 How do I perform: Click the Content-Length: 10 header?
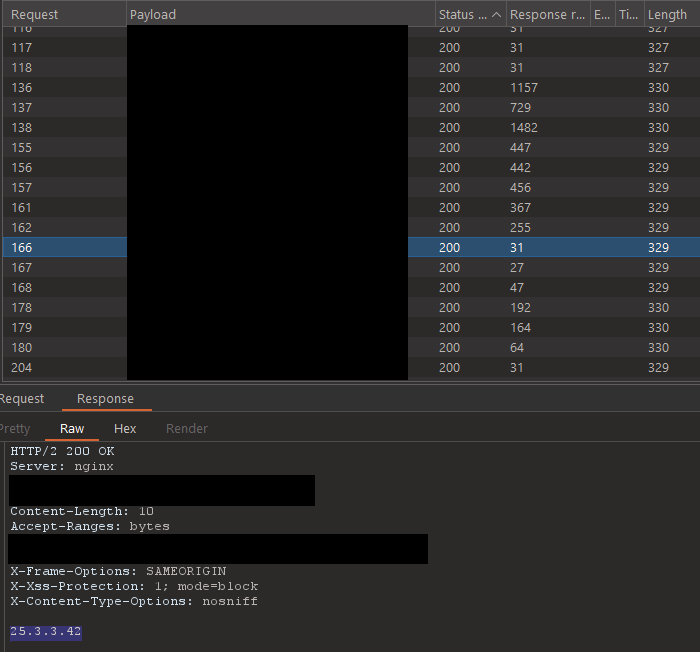coord(82,511)
